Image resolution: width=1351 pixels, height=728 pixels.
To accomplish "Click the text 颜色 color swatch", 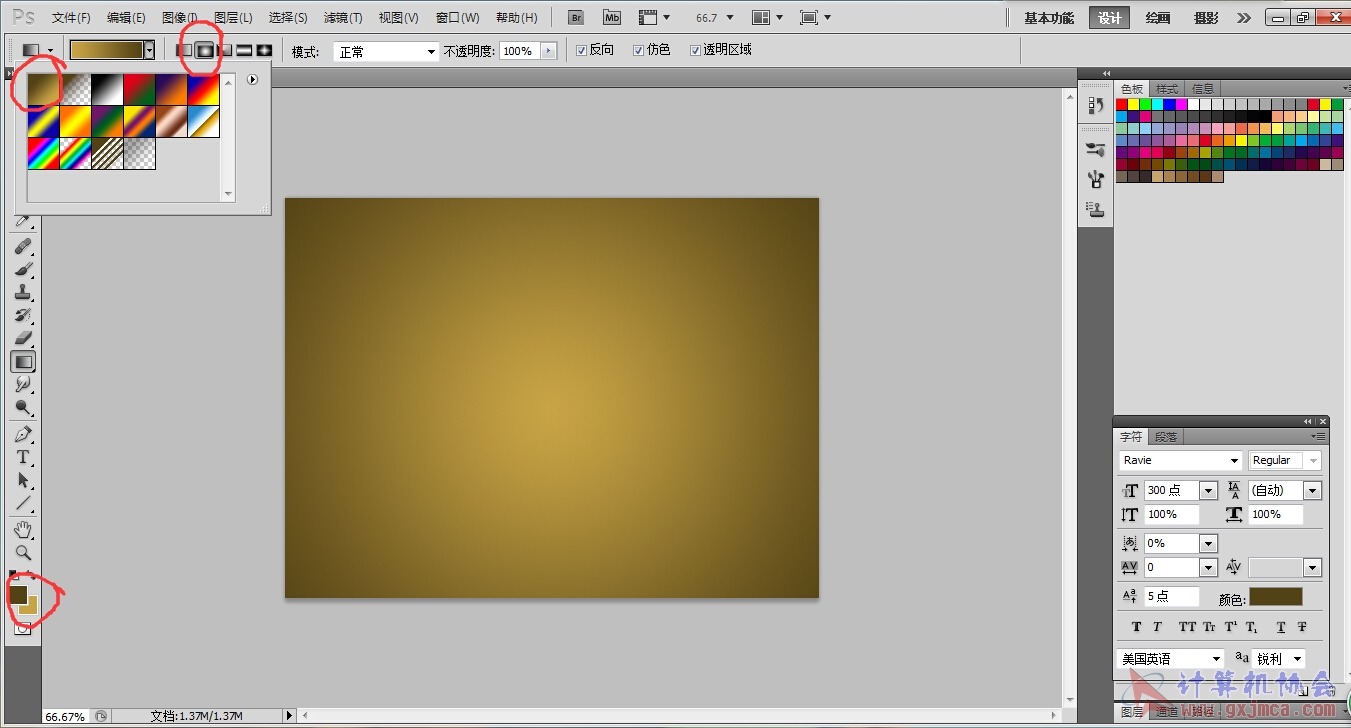I will tap(1275, 597).
